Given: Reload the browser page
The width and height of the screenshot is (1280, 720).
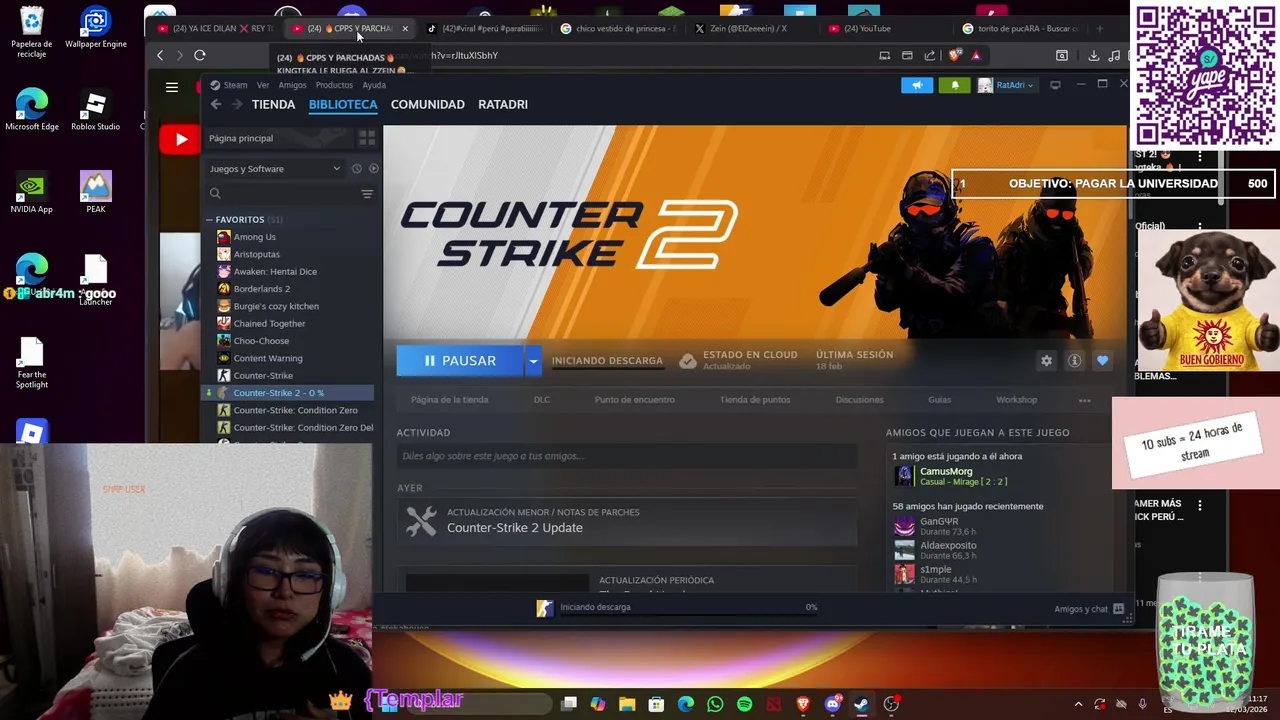Looking at the screenshot, I should click(x=199, y=56).
